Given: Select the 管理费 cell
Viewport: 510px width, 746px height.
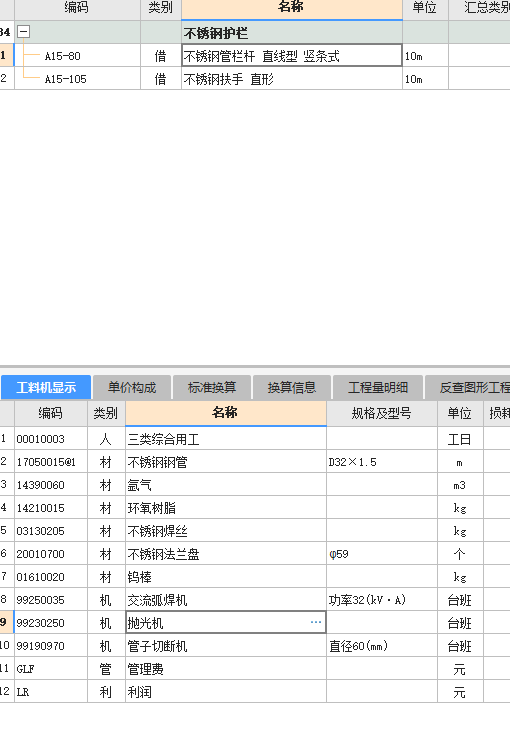Looking at the screenshot, I should coord(226,668).
